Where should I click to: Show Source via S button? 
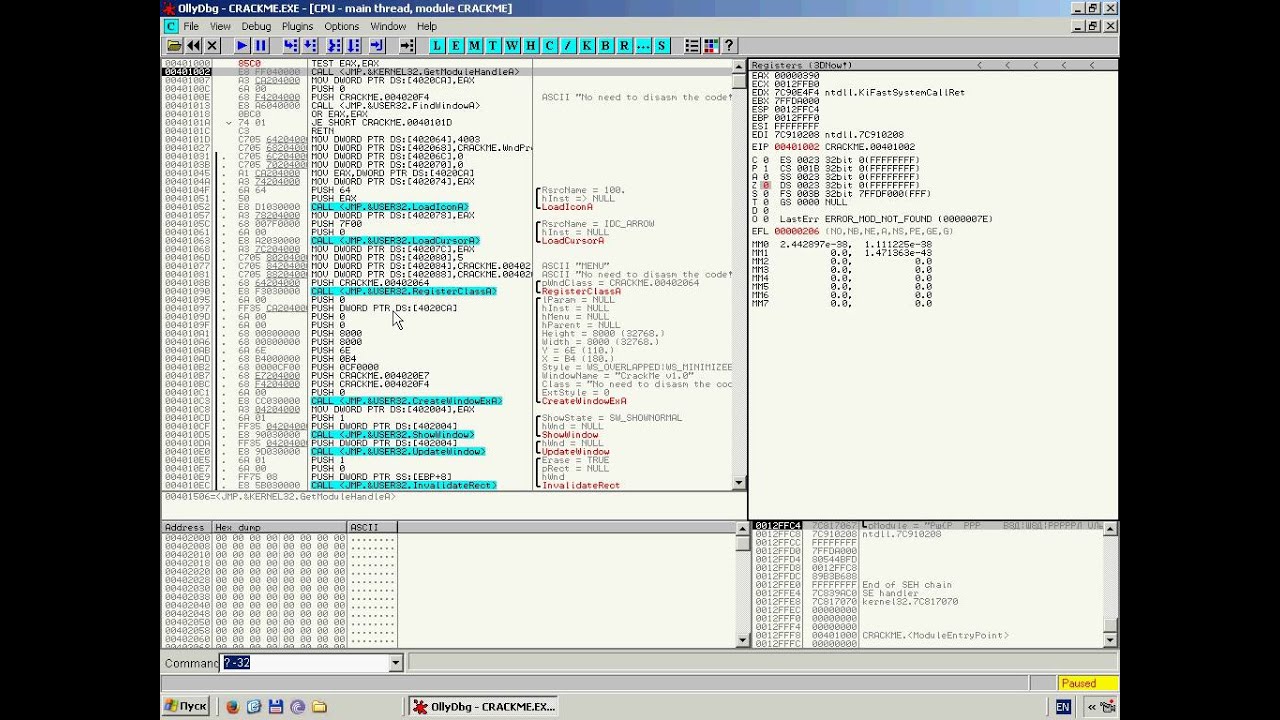click(x=662, y=46)
